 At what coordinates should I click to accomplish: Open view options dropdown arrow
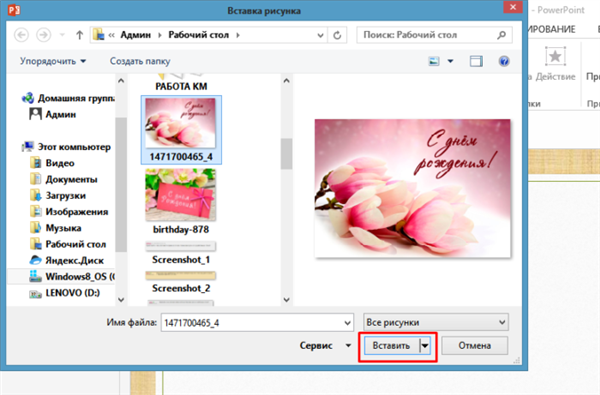click(450, 61)
